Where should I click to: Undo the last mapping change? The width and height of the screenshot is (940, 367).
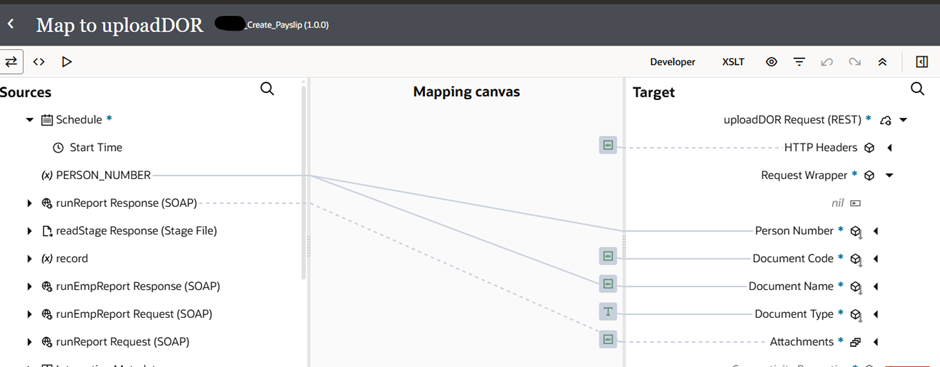[827, 62]
